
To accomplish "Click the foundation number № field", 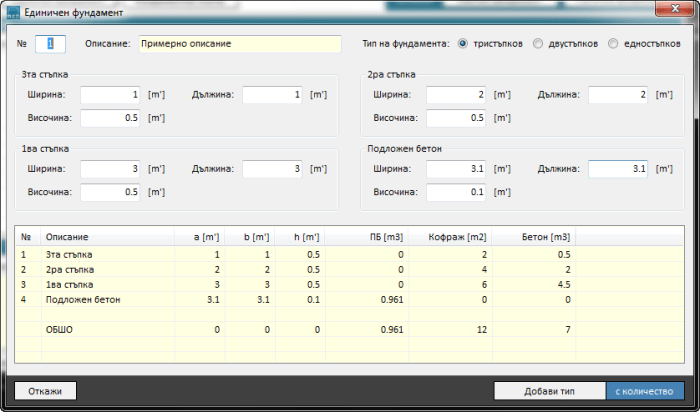I will 51,44.
